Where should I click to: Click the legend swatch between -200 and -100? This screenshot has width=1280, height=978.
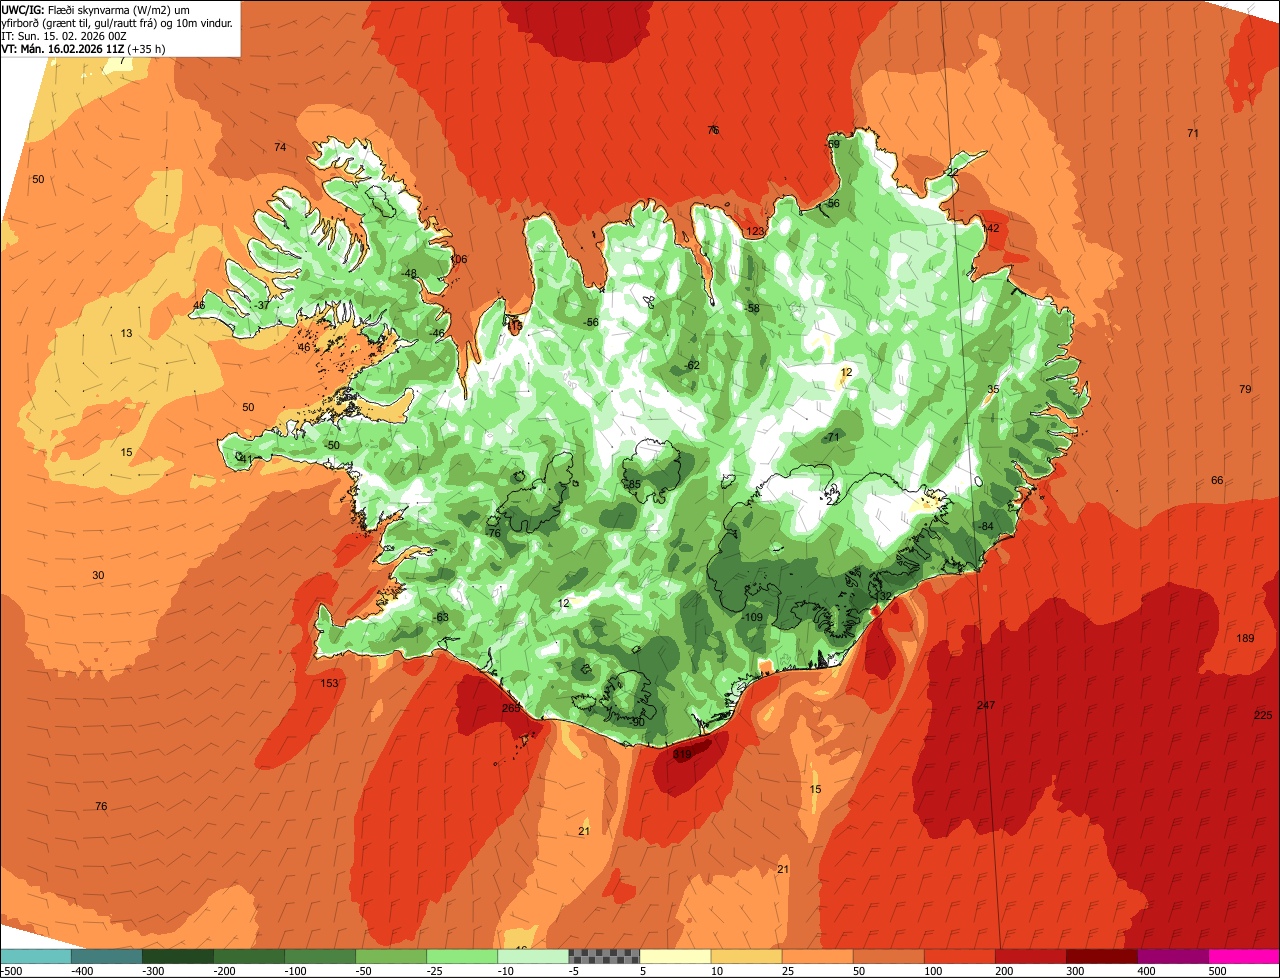pos(248,956)
